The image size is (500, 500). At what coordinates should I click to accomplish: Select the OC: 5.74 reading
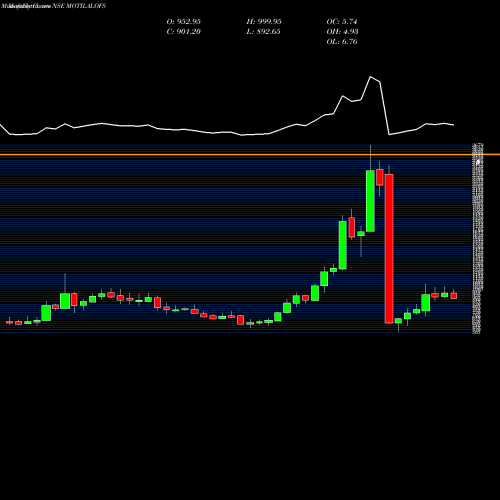(342, 22)
